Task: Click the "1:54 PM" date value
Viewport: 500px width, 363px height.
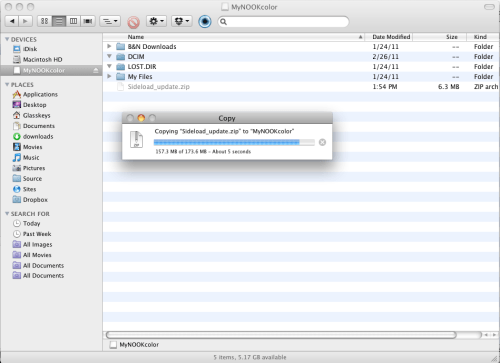Action: coord(385,87)
